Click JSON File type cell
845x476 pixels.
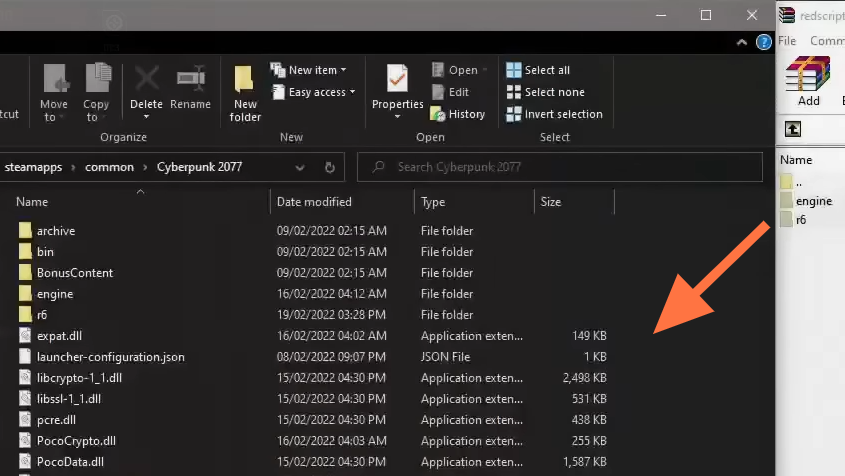pos(445,357)
